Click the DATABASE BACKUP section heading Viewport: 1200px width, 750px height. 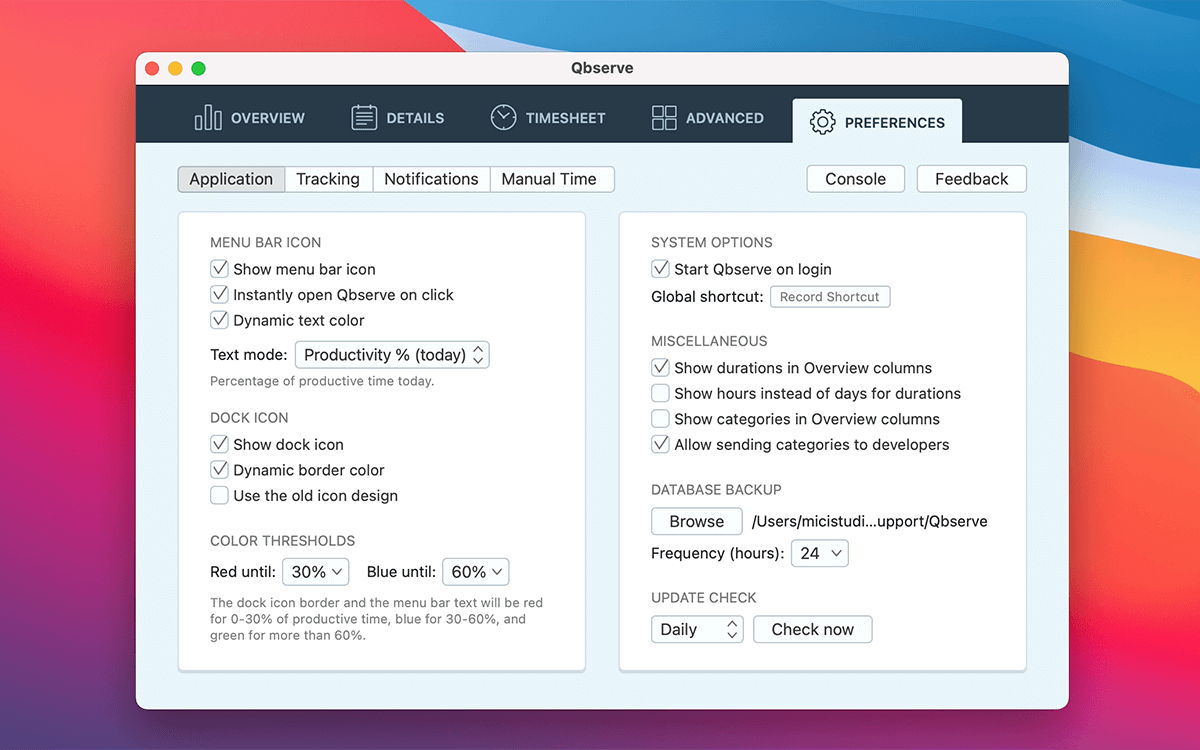[716, 490]
